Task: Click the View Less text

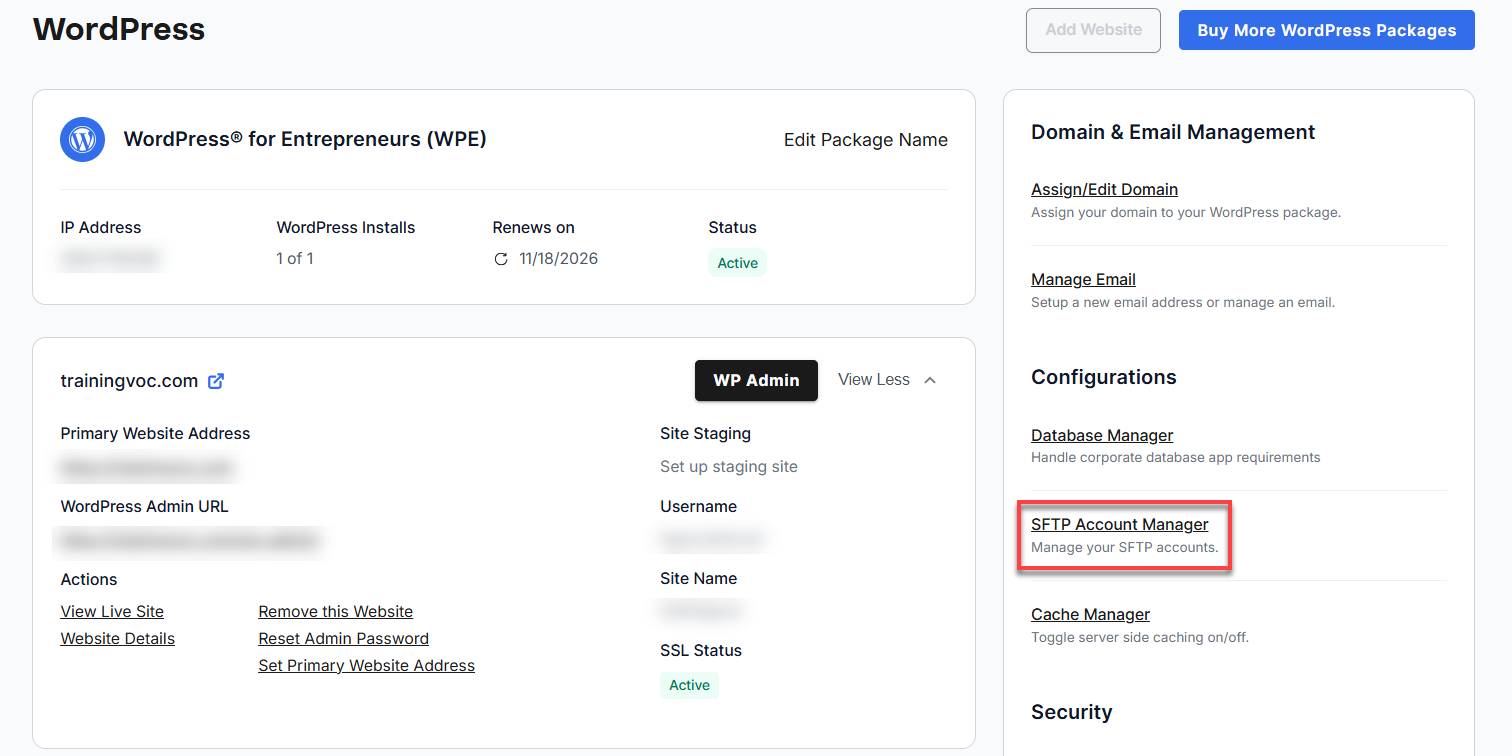Action: coord(874,380)
